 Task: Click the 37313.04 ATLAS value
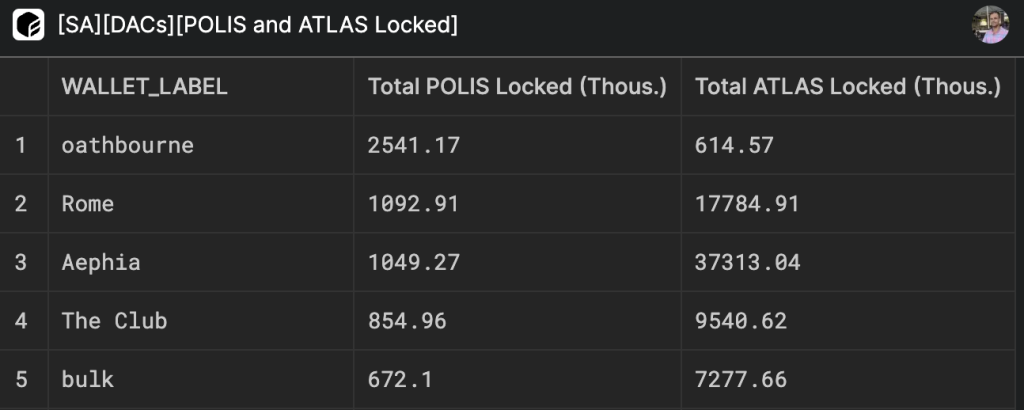pyautogui.click(x=747, y=263)
